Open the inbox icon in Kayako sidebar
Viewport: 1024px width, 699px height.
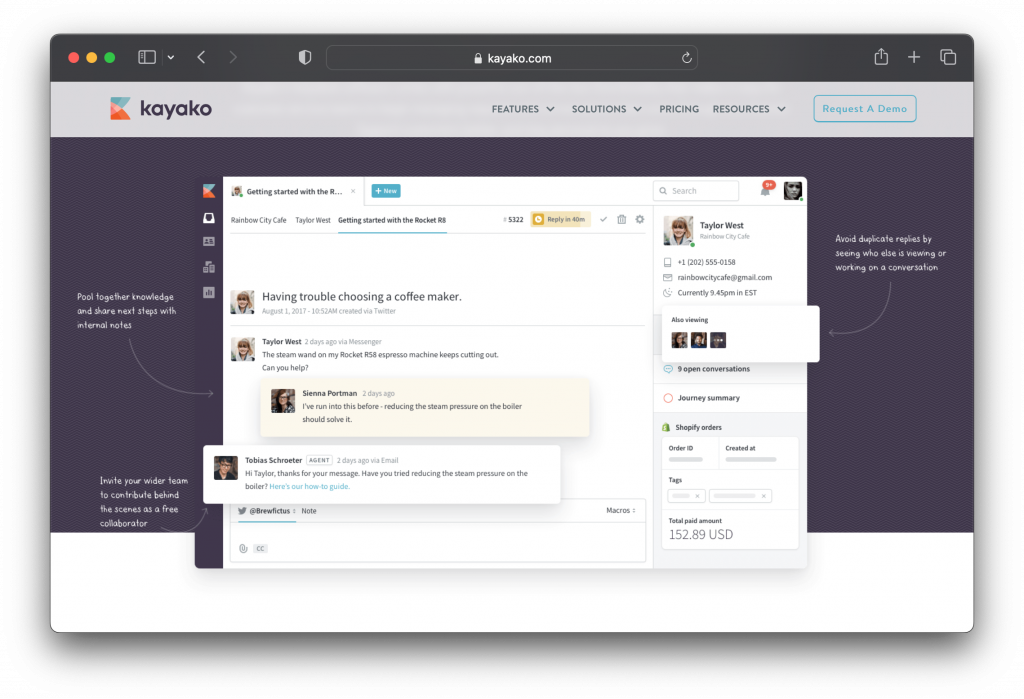(x=209, y=218)
